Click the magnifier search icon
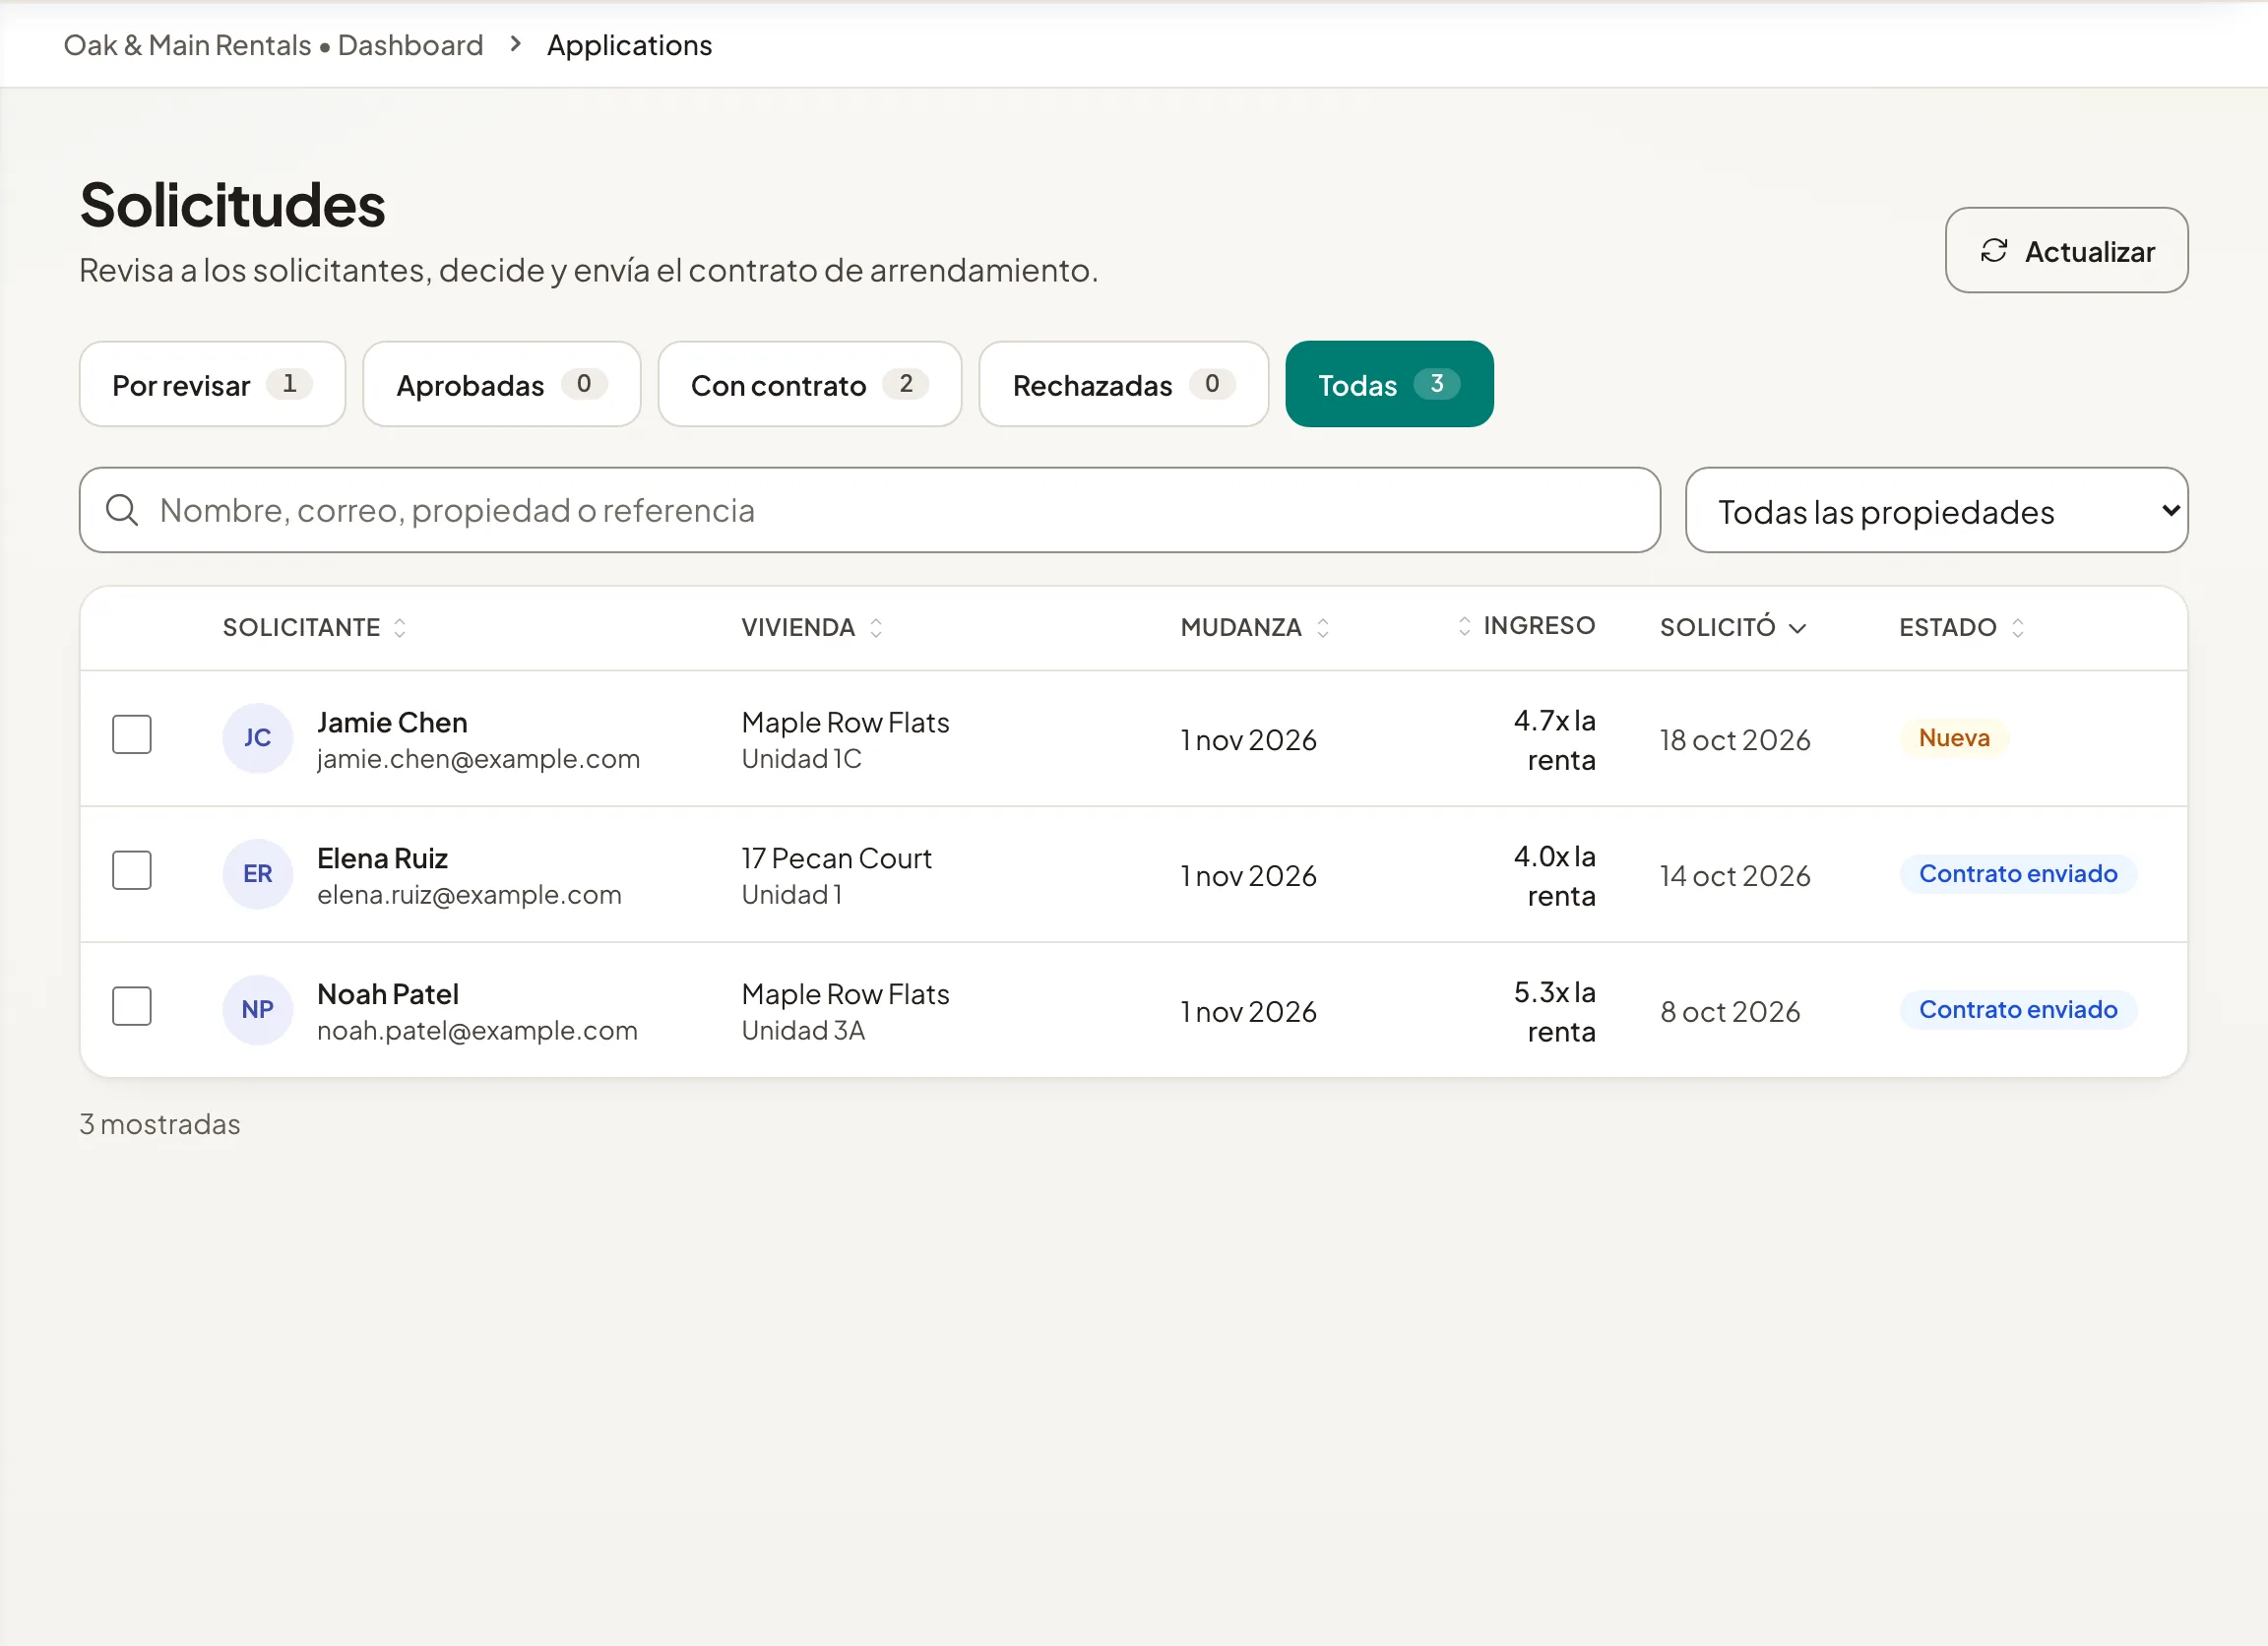Viewport: 2268px width, 1646px height. pos(122,510)
